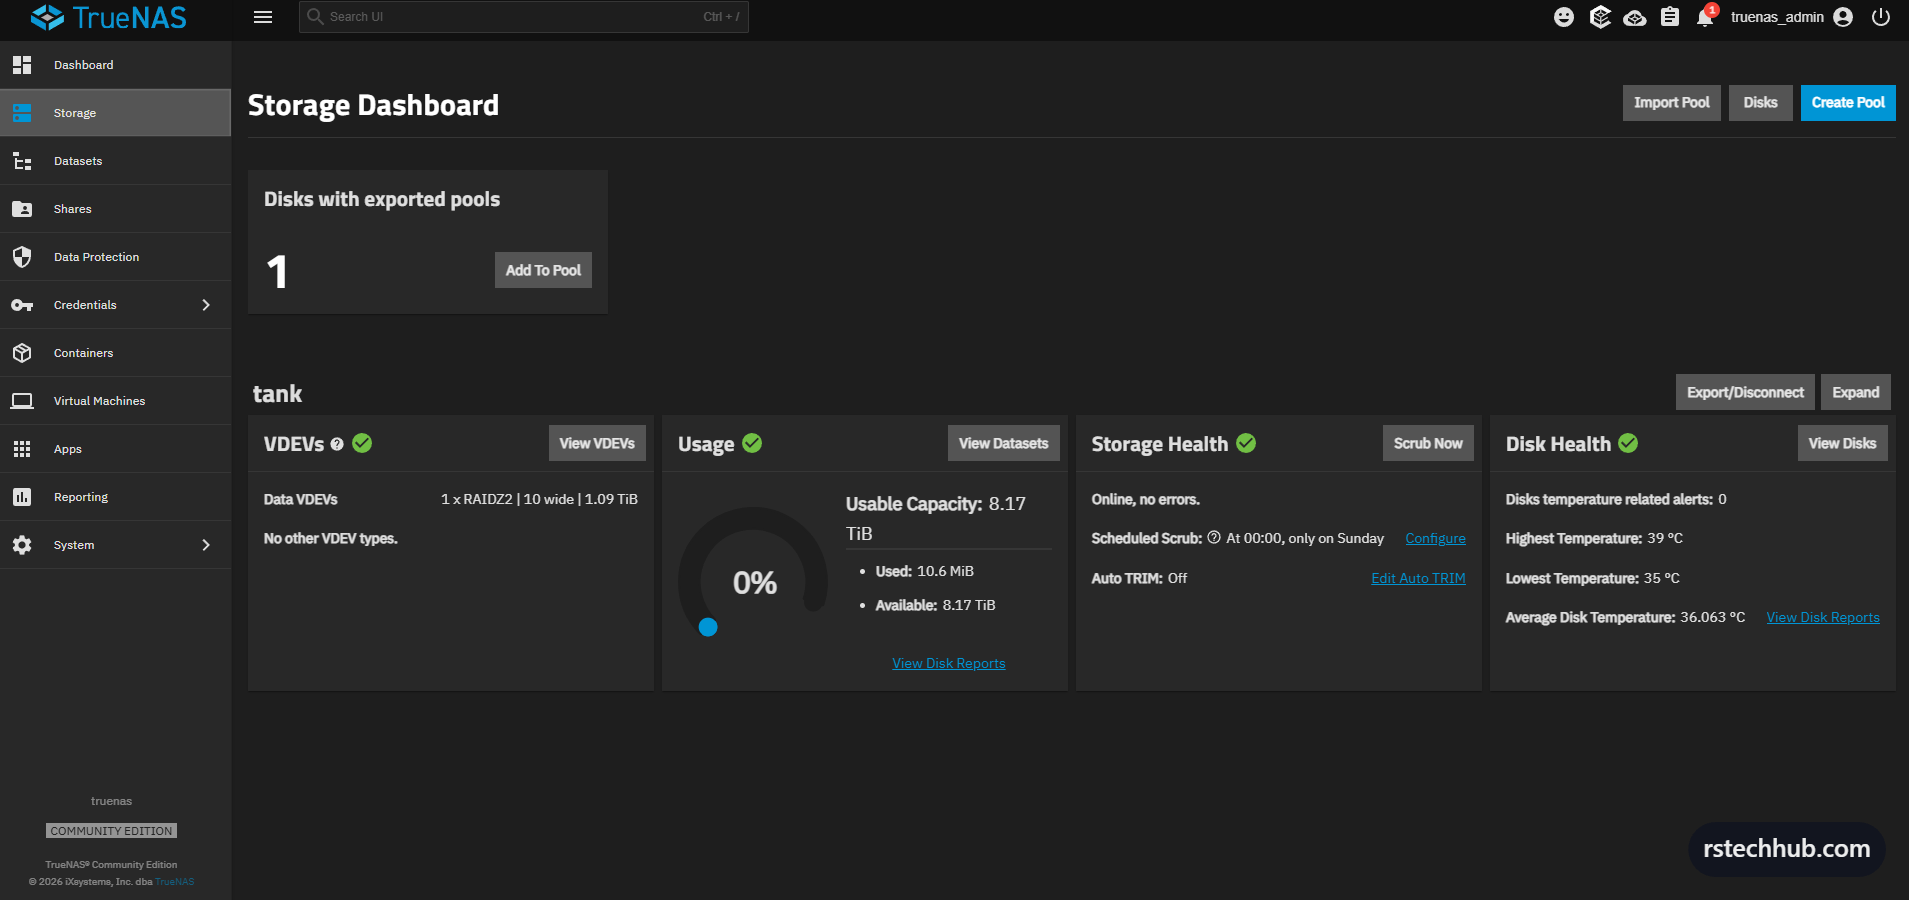The width and height of the screenshot is (1909, 900).
Task: Open the truenas_admin user menu
Action: (1791, 17)
